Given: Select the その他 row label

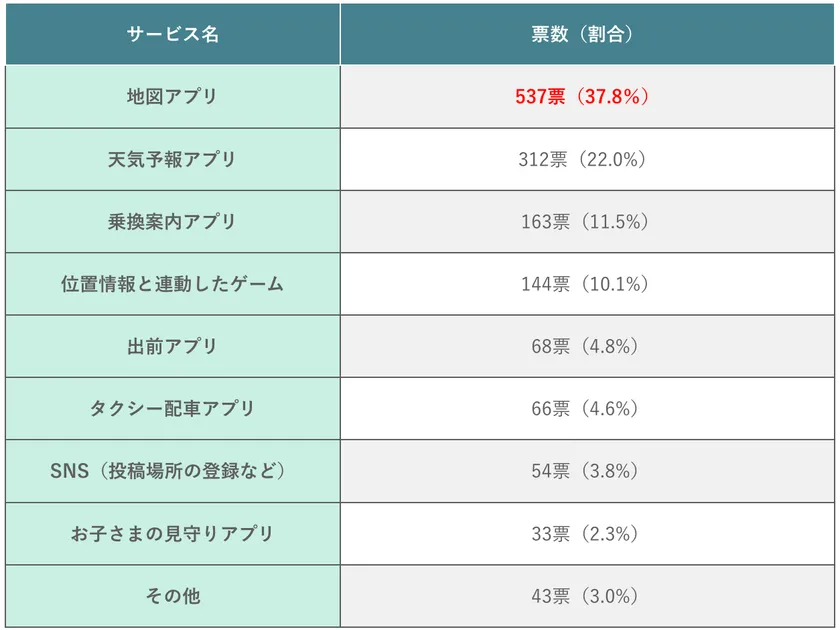Looking at the screenshot, I should point(172,597).
